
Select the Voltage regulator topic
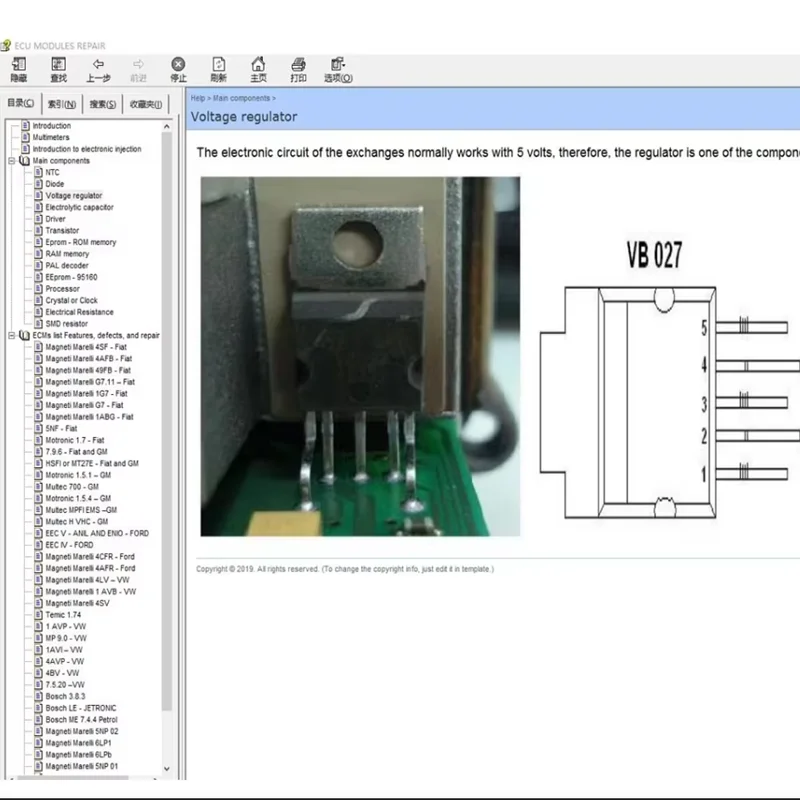74,195
